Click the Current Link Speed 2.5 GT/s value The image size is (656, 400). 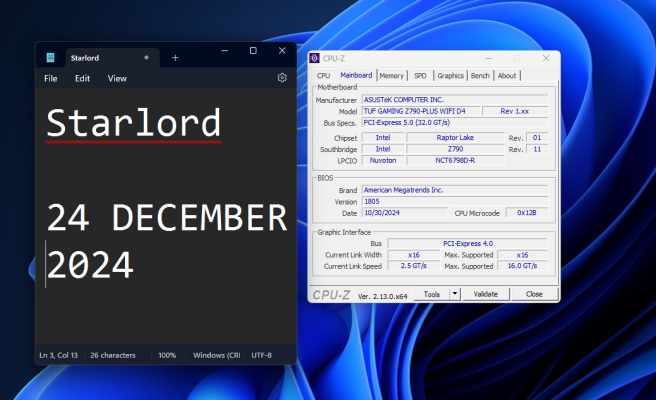(413, 266)
